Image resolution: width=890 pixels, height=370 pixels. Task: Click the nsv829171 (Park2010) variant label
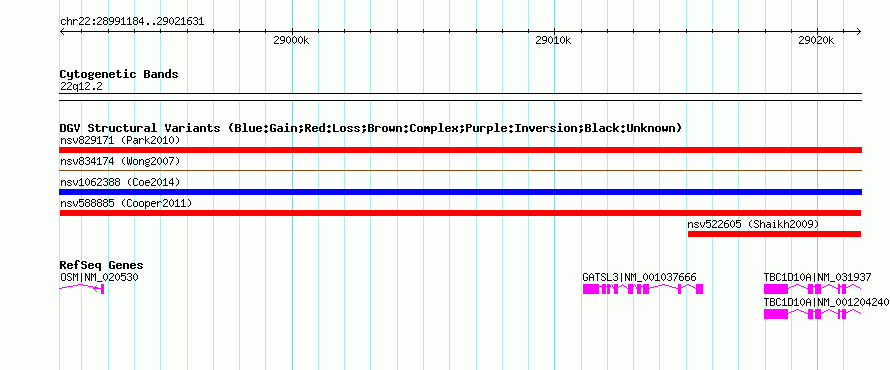point(120,140)
